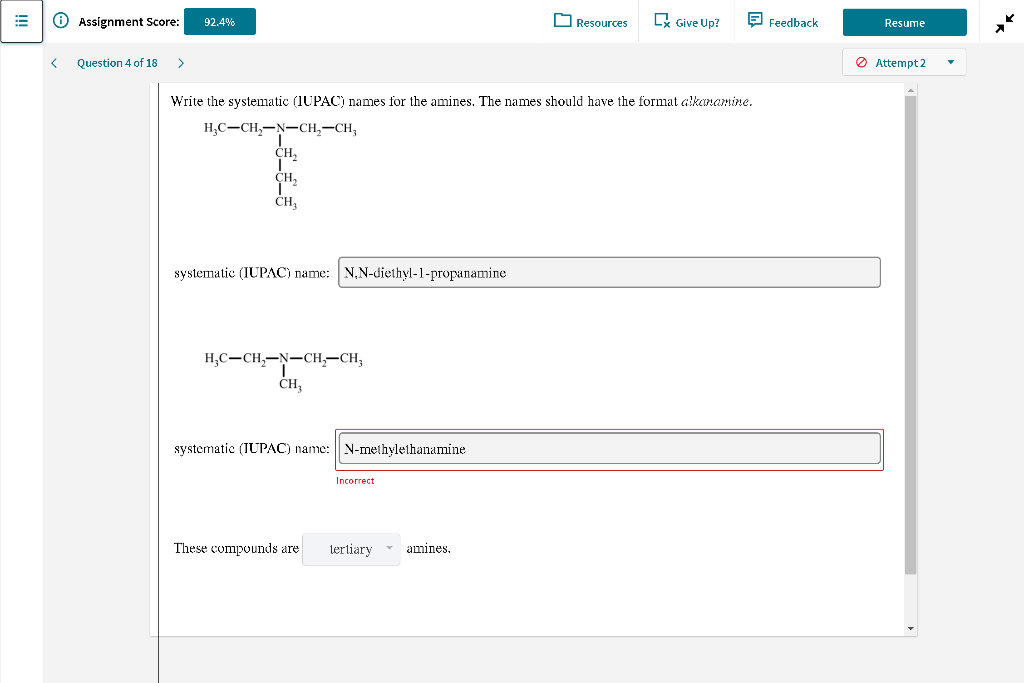
Task: Open the hamburger assignment menu
Action: pos(21,21)
